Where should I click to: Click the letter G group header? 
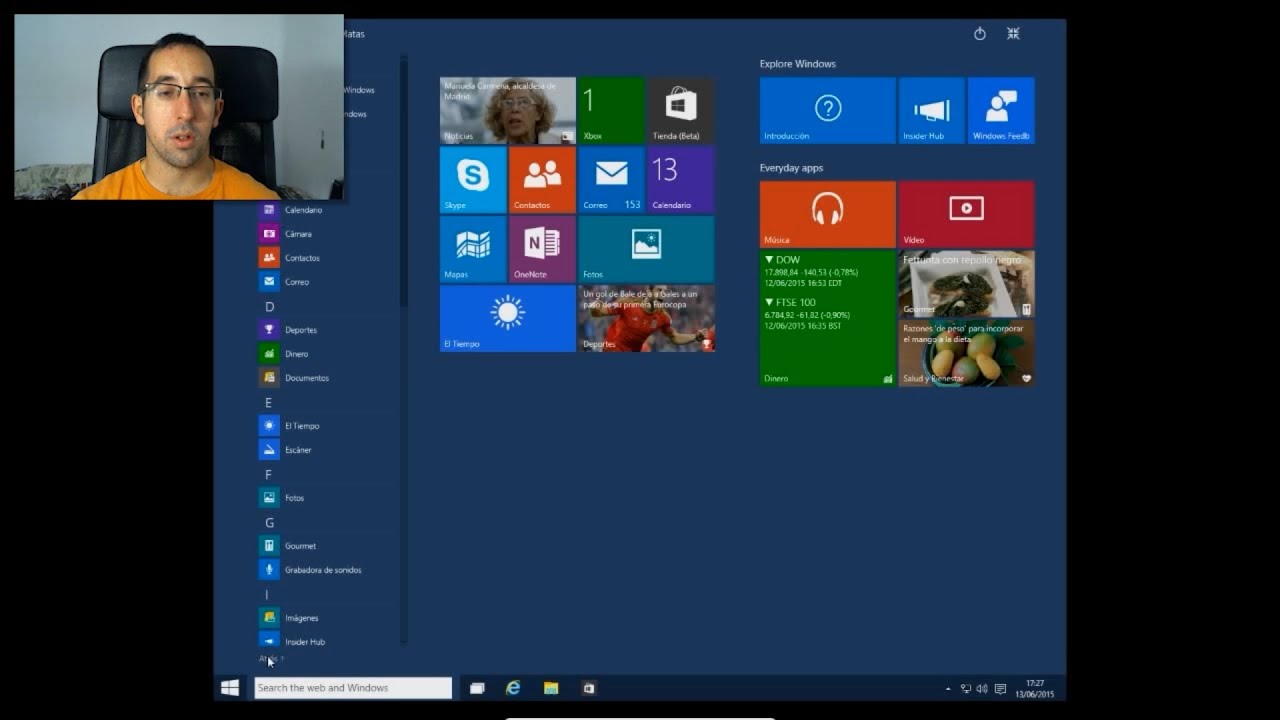click(269, 522)
